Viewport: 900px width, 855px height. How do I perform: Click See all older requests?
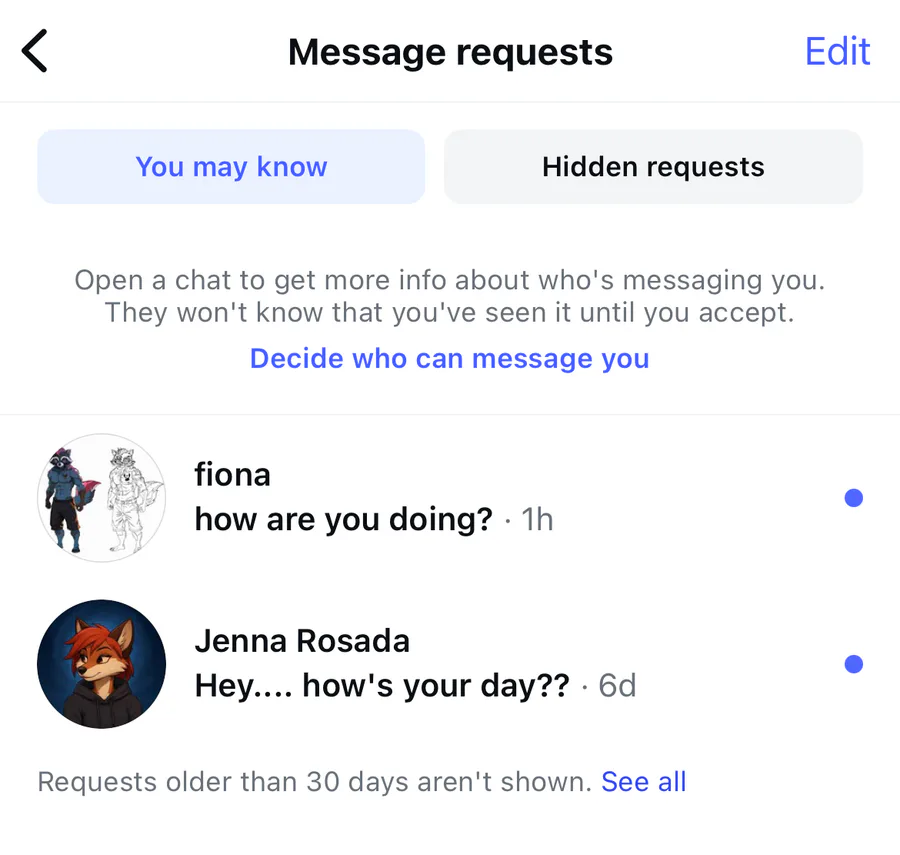(x=643, y=781)
